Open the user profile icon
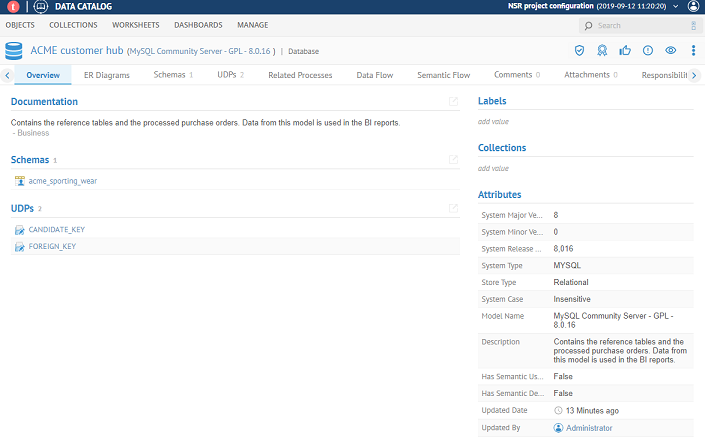705x444 pixels. click(693, 6)
